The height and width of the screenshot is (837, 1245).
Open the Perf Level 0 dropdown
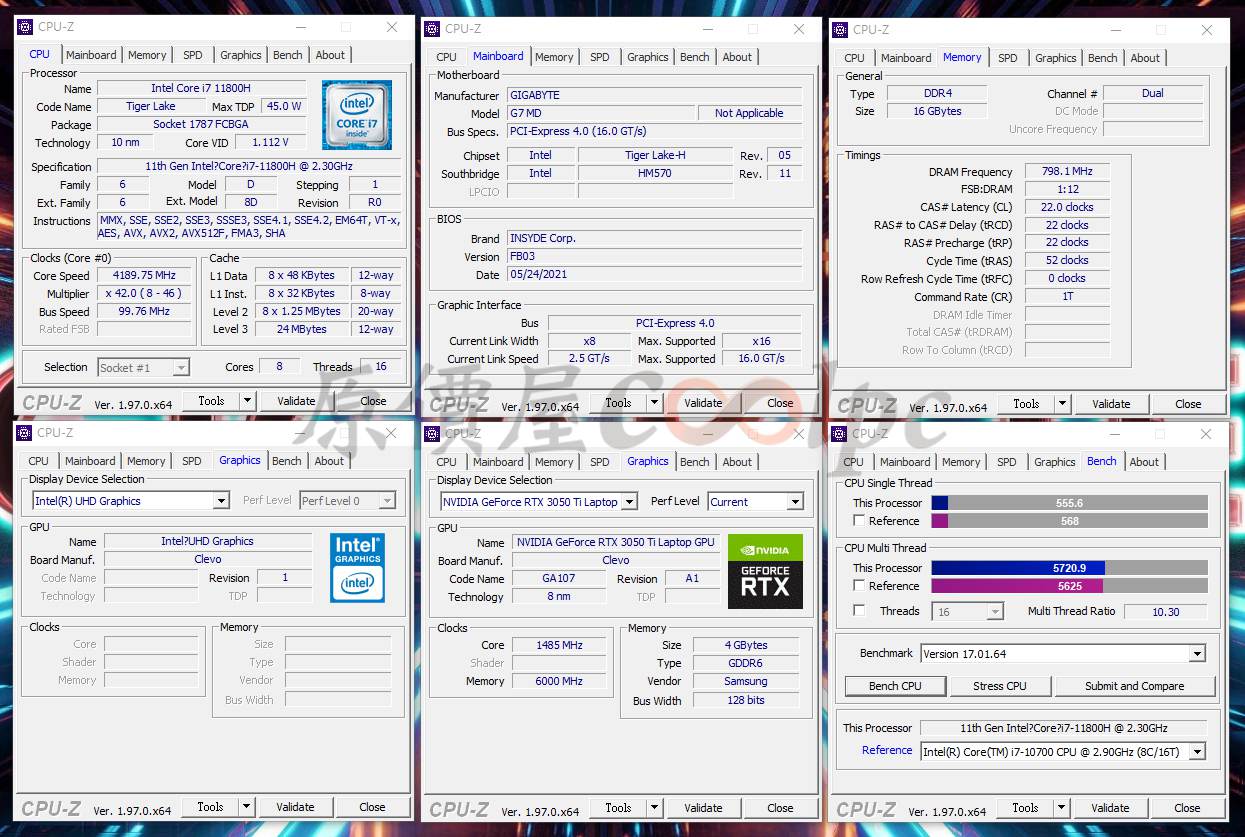[x=388, y=501]
